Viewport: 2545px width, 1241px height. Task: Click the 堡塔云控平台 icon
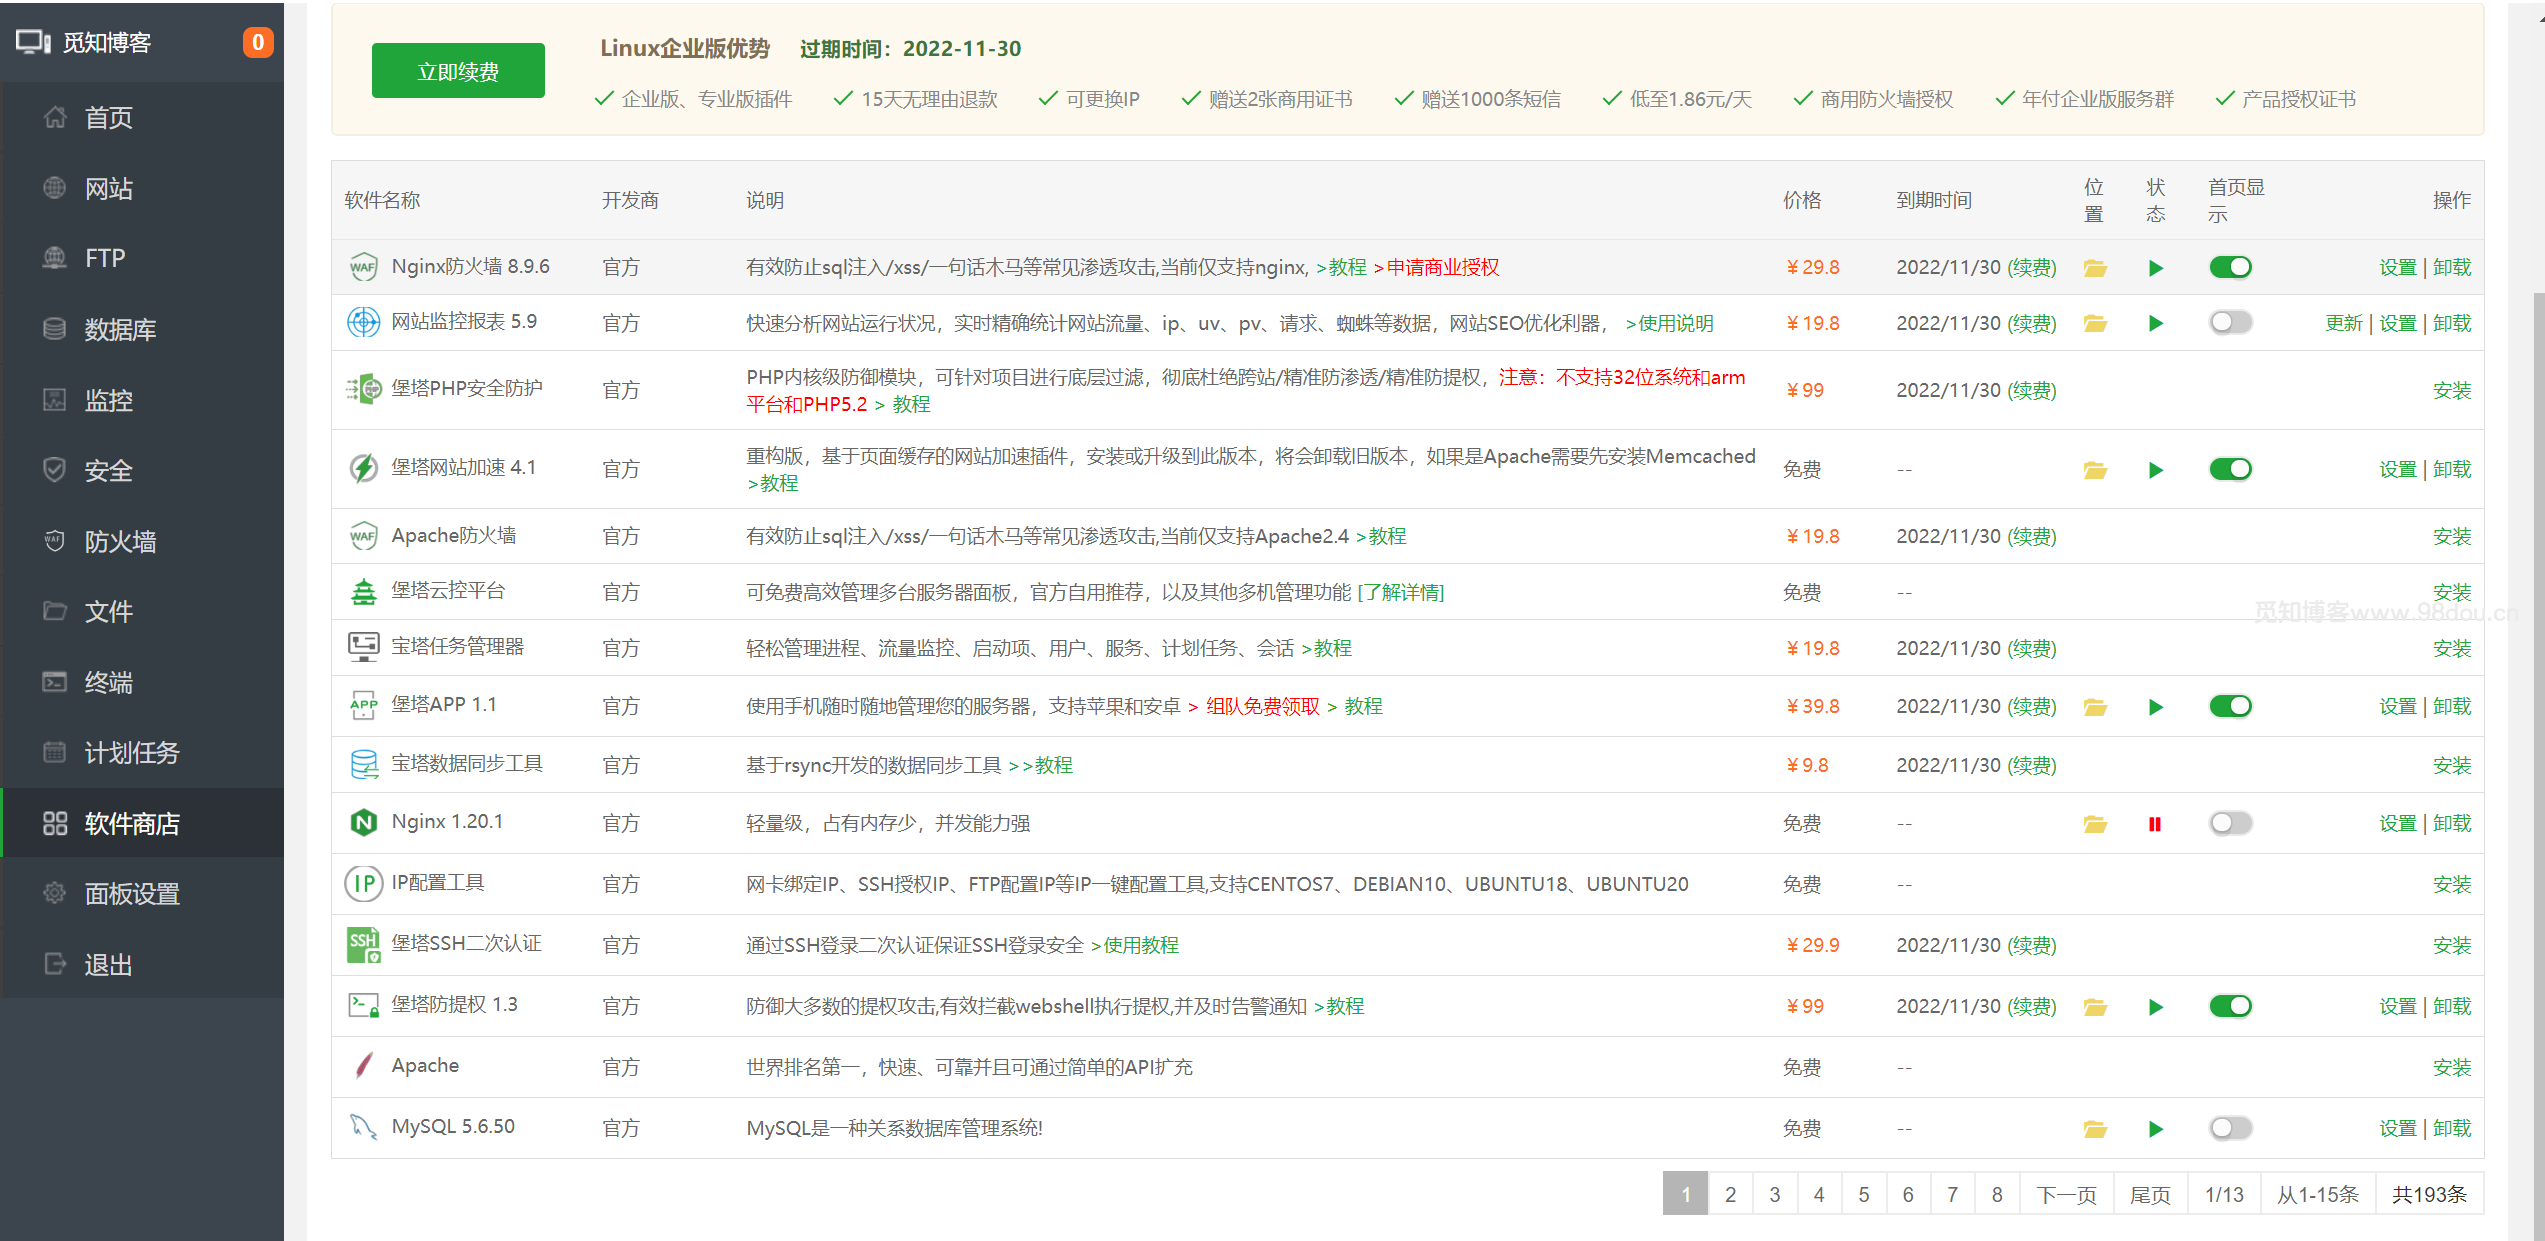click(x=363, y=591)
